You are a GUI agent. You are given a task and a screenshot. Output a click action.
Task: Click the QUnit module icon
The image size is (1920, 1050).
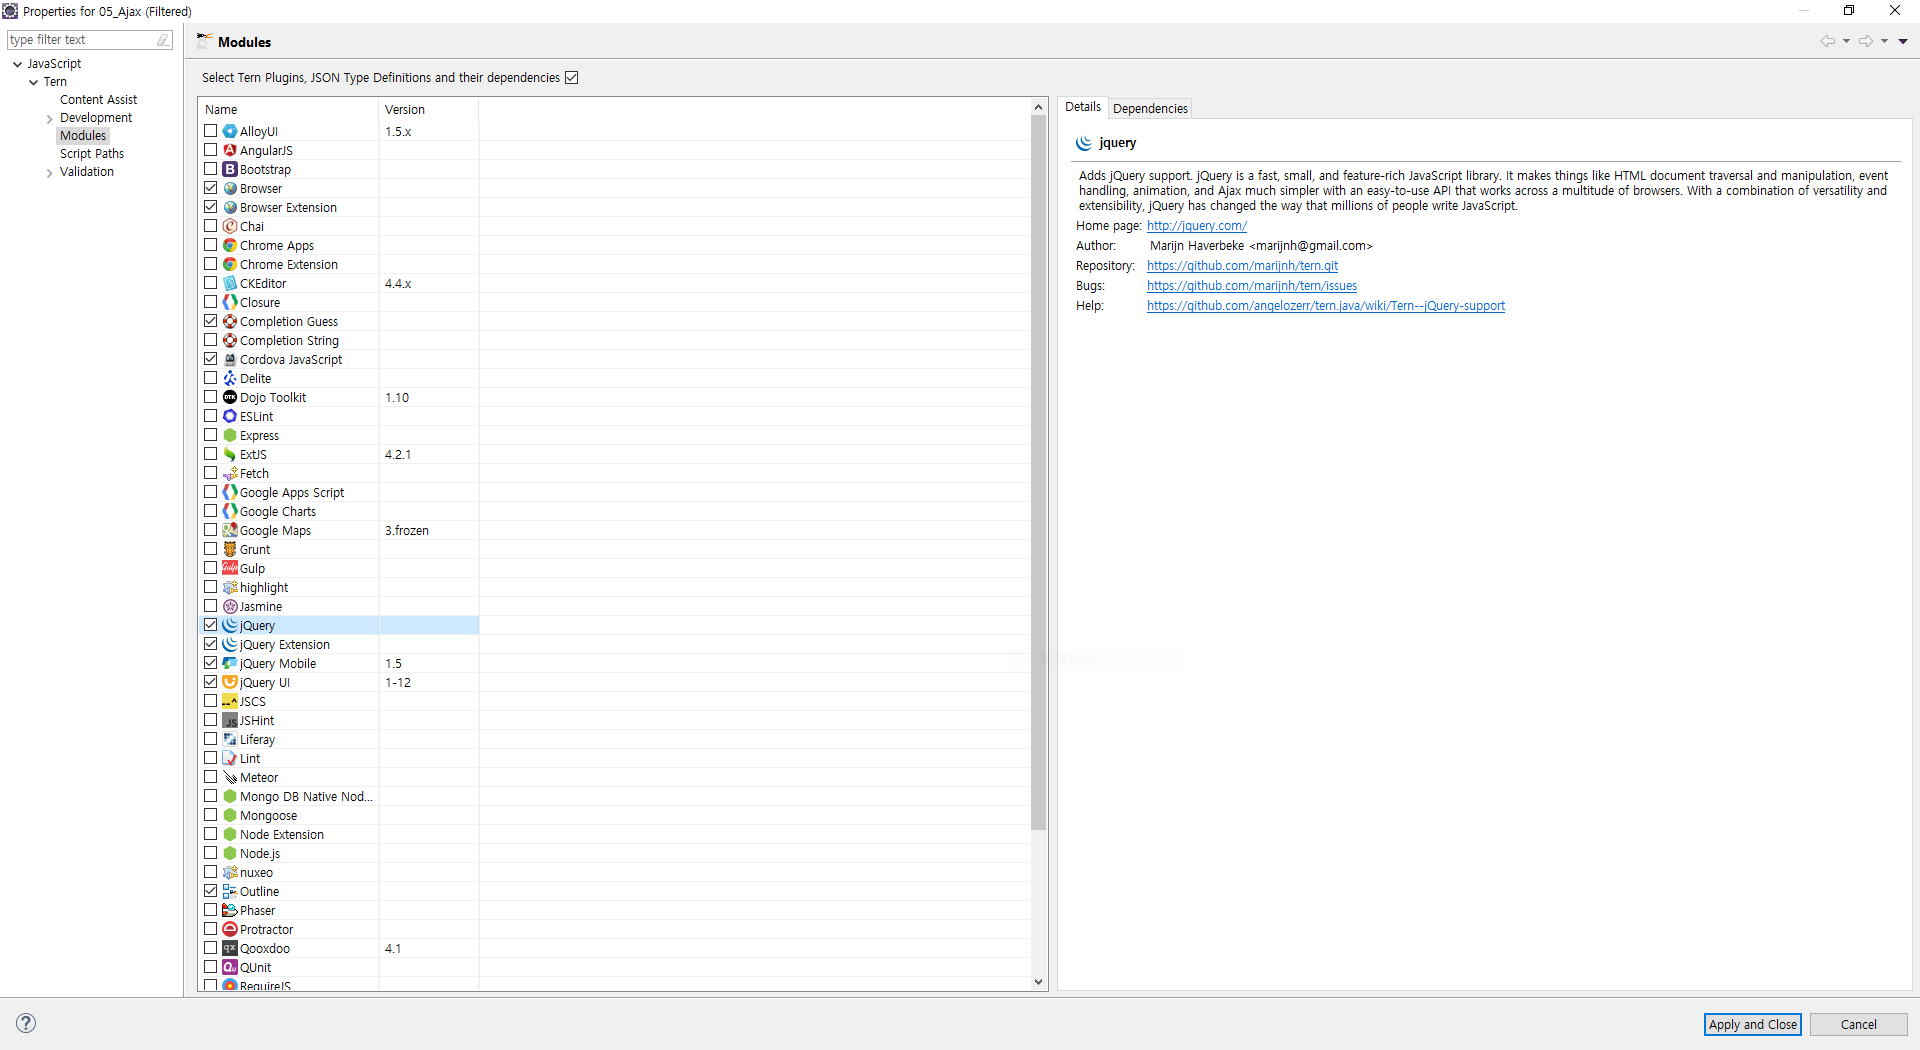click(x=230, y=967)
